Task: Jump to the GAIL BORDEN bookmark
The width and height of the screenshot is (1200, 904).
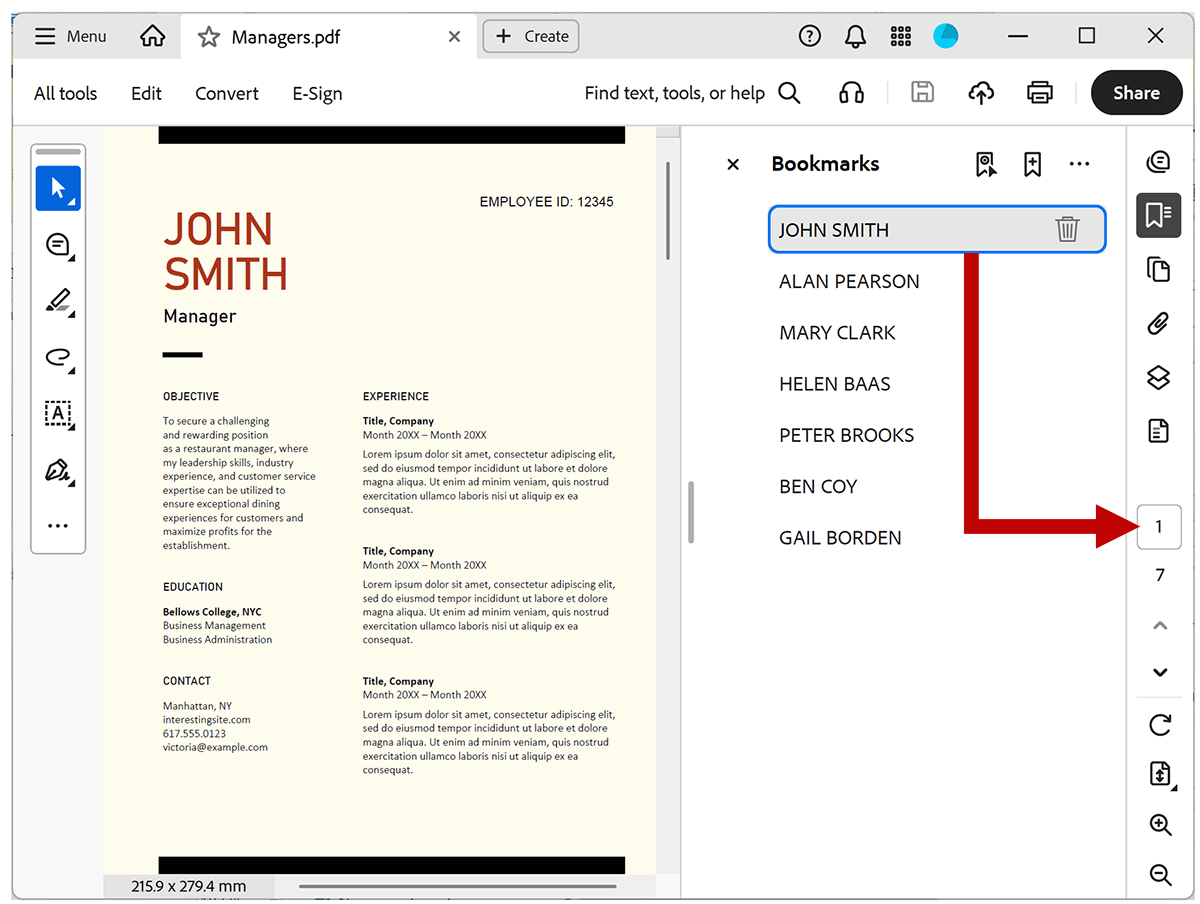Action: (x=840, y=538)
